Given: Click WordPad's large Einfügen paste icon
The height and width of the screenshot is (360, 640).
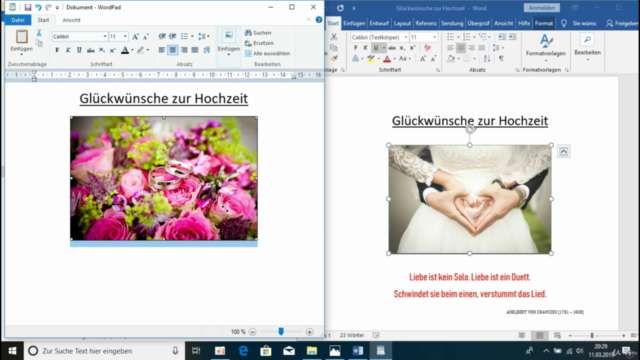Looking at the screenshot, I should coord(22,37).
